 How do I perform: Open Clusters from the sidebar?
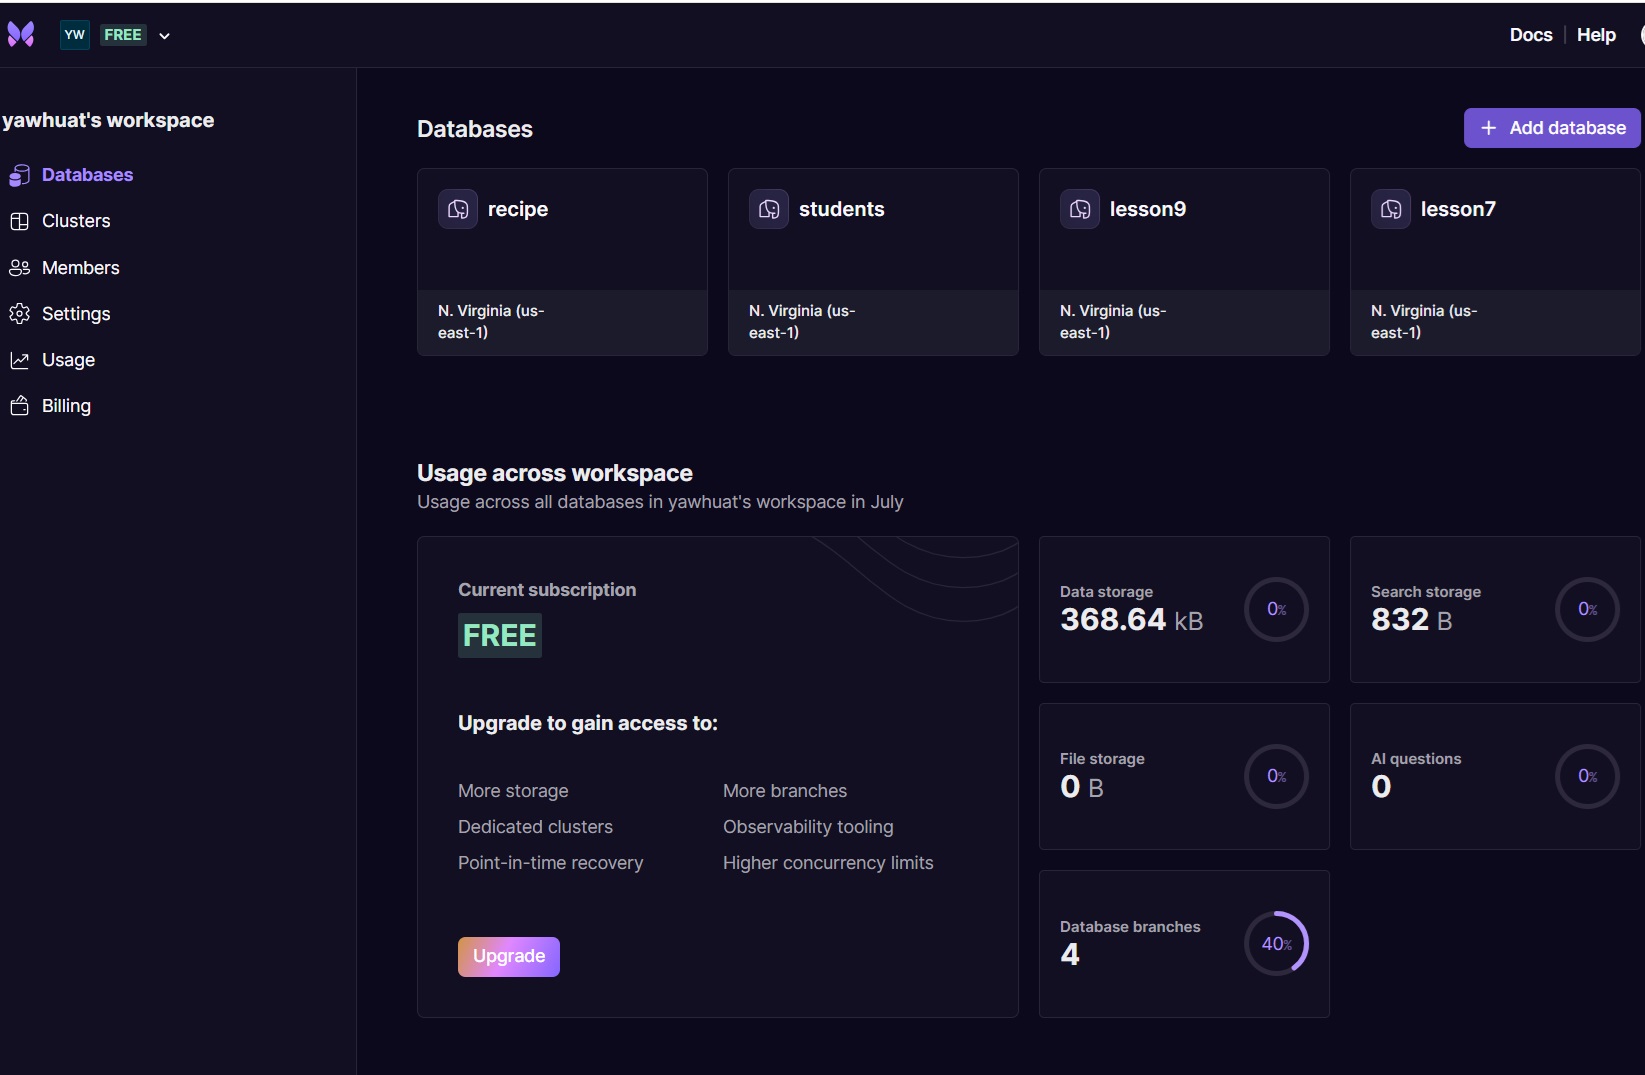click(76, 221)
